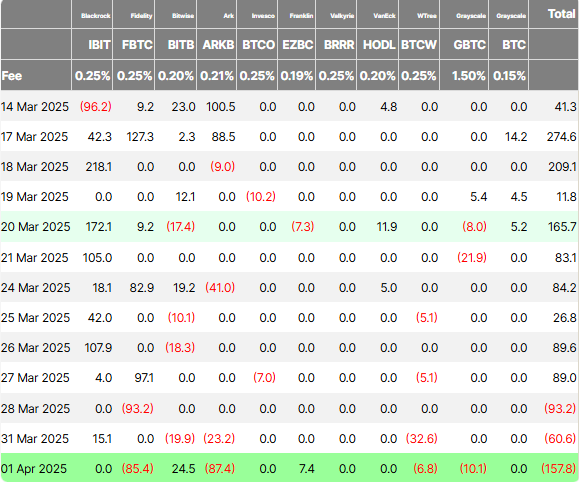579x482 pixels.
Task: Click the 24.5 BITB inflow value
Action: point(183,469)
